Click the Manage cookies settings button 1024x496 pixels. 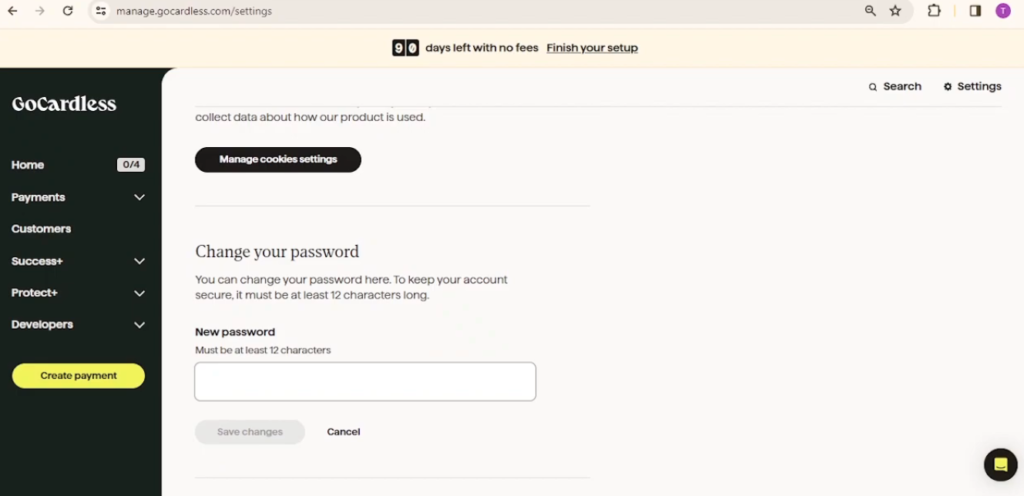click(x=278, y=160)
